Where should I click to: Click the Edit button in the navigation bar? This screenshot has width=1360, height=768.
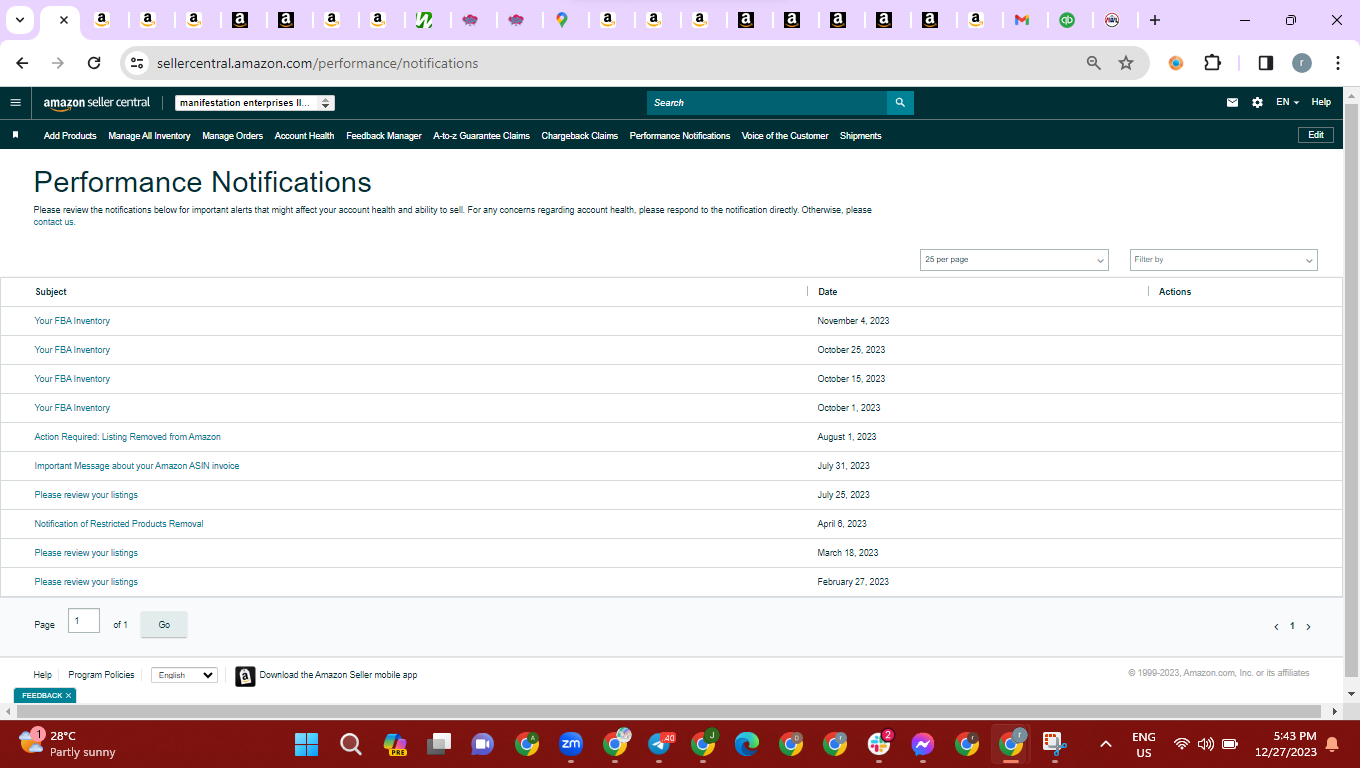point(1316,135)
